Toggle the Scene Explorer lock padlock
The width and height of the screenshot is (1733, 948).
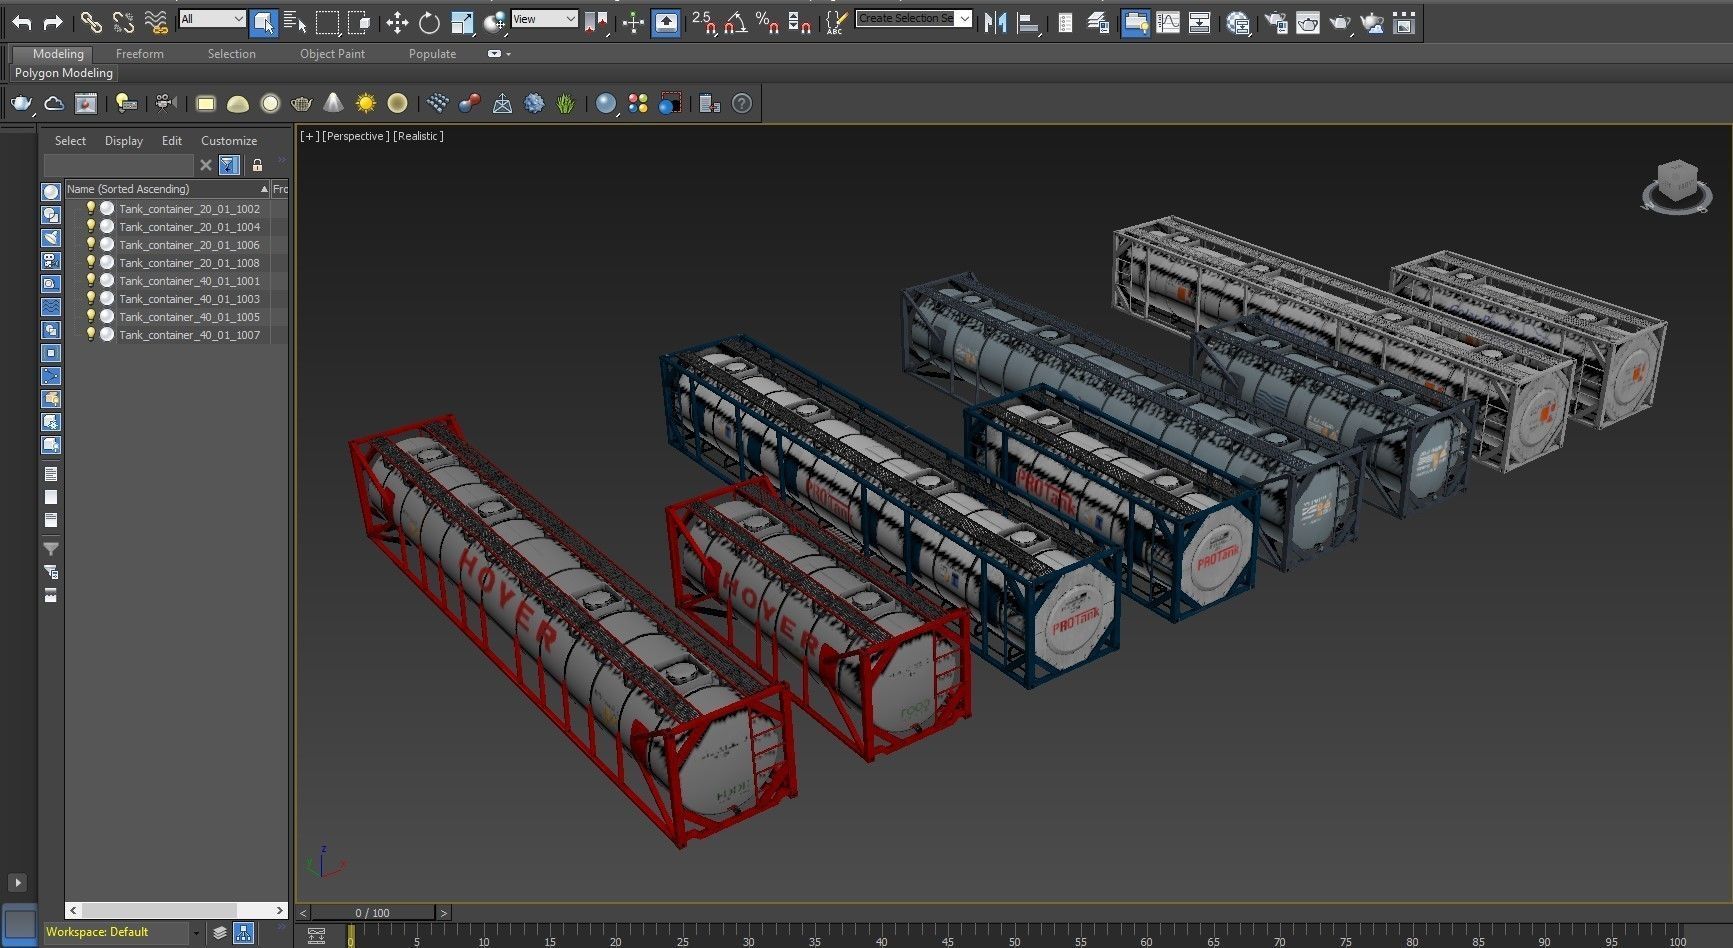[x=257, y=165]
